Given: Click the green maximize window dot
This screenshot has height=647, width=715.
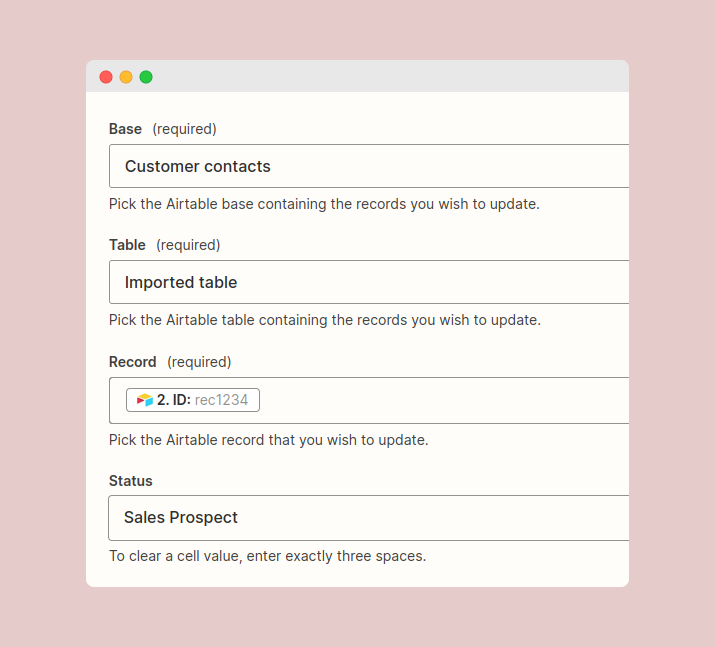Looking at the screenshot, I should click(x=146, y=77).
